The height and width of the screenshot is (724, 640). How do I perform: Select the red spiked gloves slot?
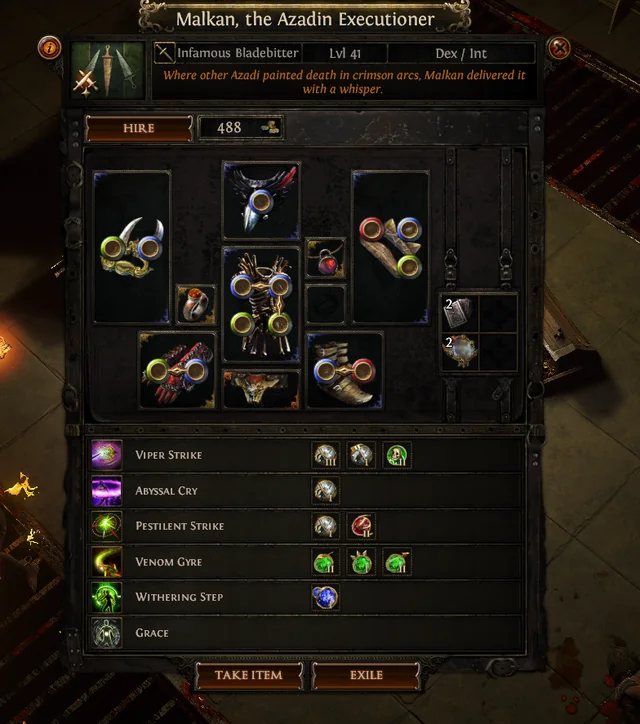pyautogui.click(x=178, y=370)
